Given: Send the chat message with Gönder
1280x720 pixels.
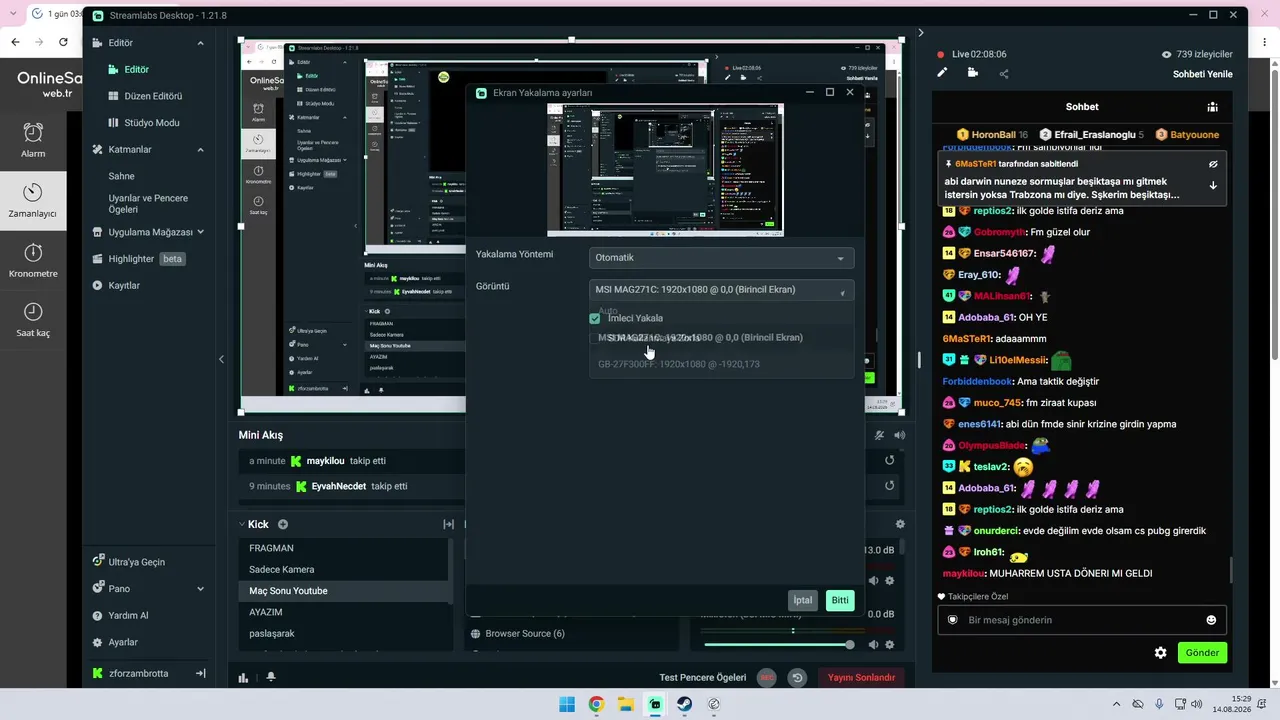Looking at the screenshot, I should tap(1202, 653).
